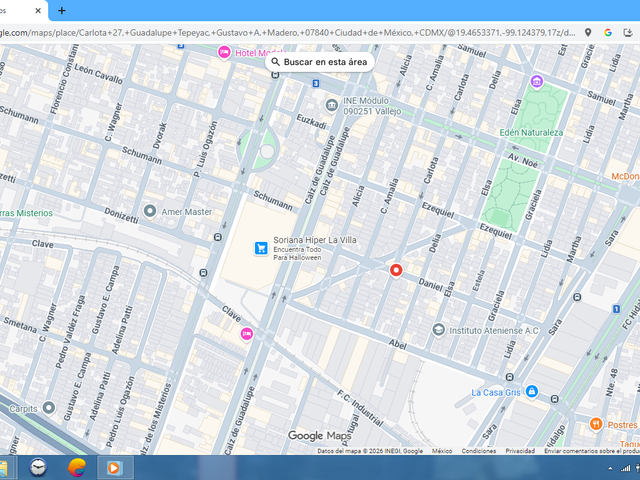Click the 'Estela' street label
This screenshot has height=480, width=640.
pos(479,280)
